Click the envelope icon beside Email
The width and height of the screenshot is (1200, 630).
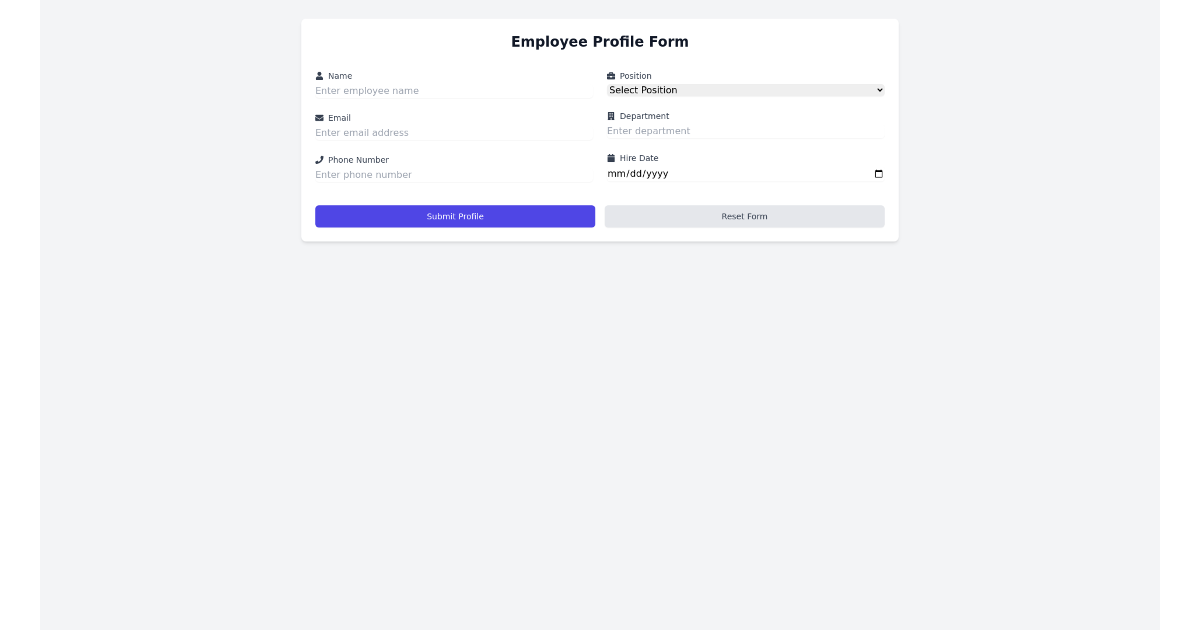320,117
